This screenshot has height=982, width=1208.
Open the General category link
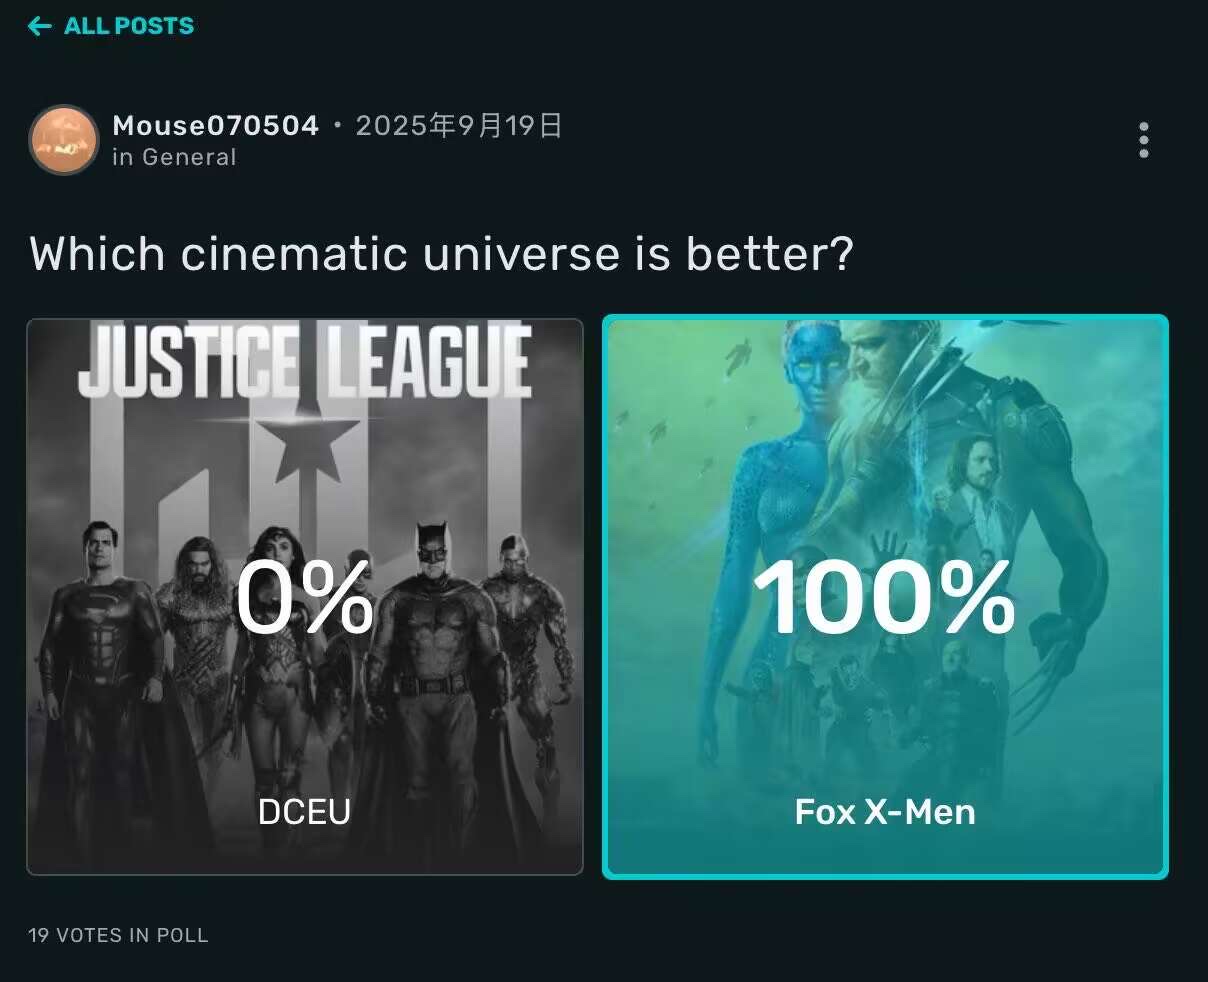[189, 157]
